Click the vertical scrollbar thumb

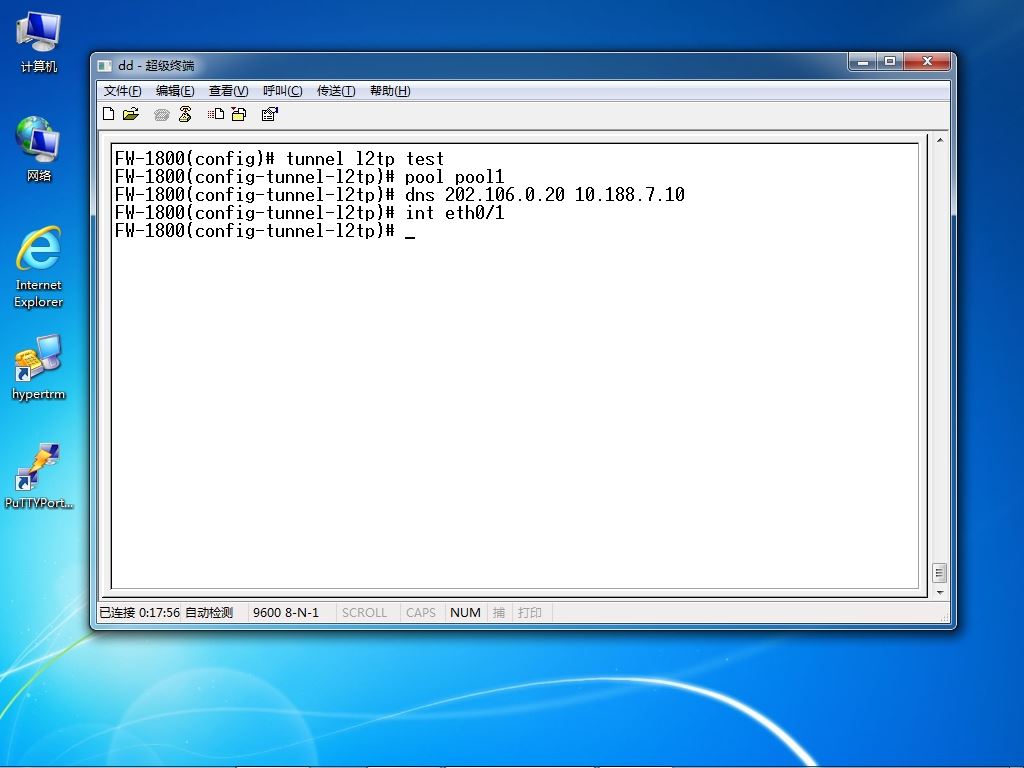(x=940, y=573)
